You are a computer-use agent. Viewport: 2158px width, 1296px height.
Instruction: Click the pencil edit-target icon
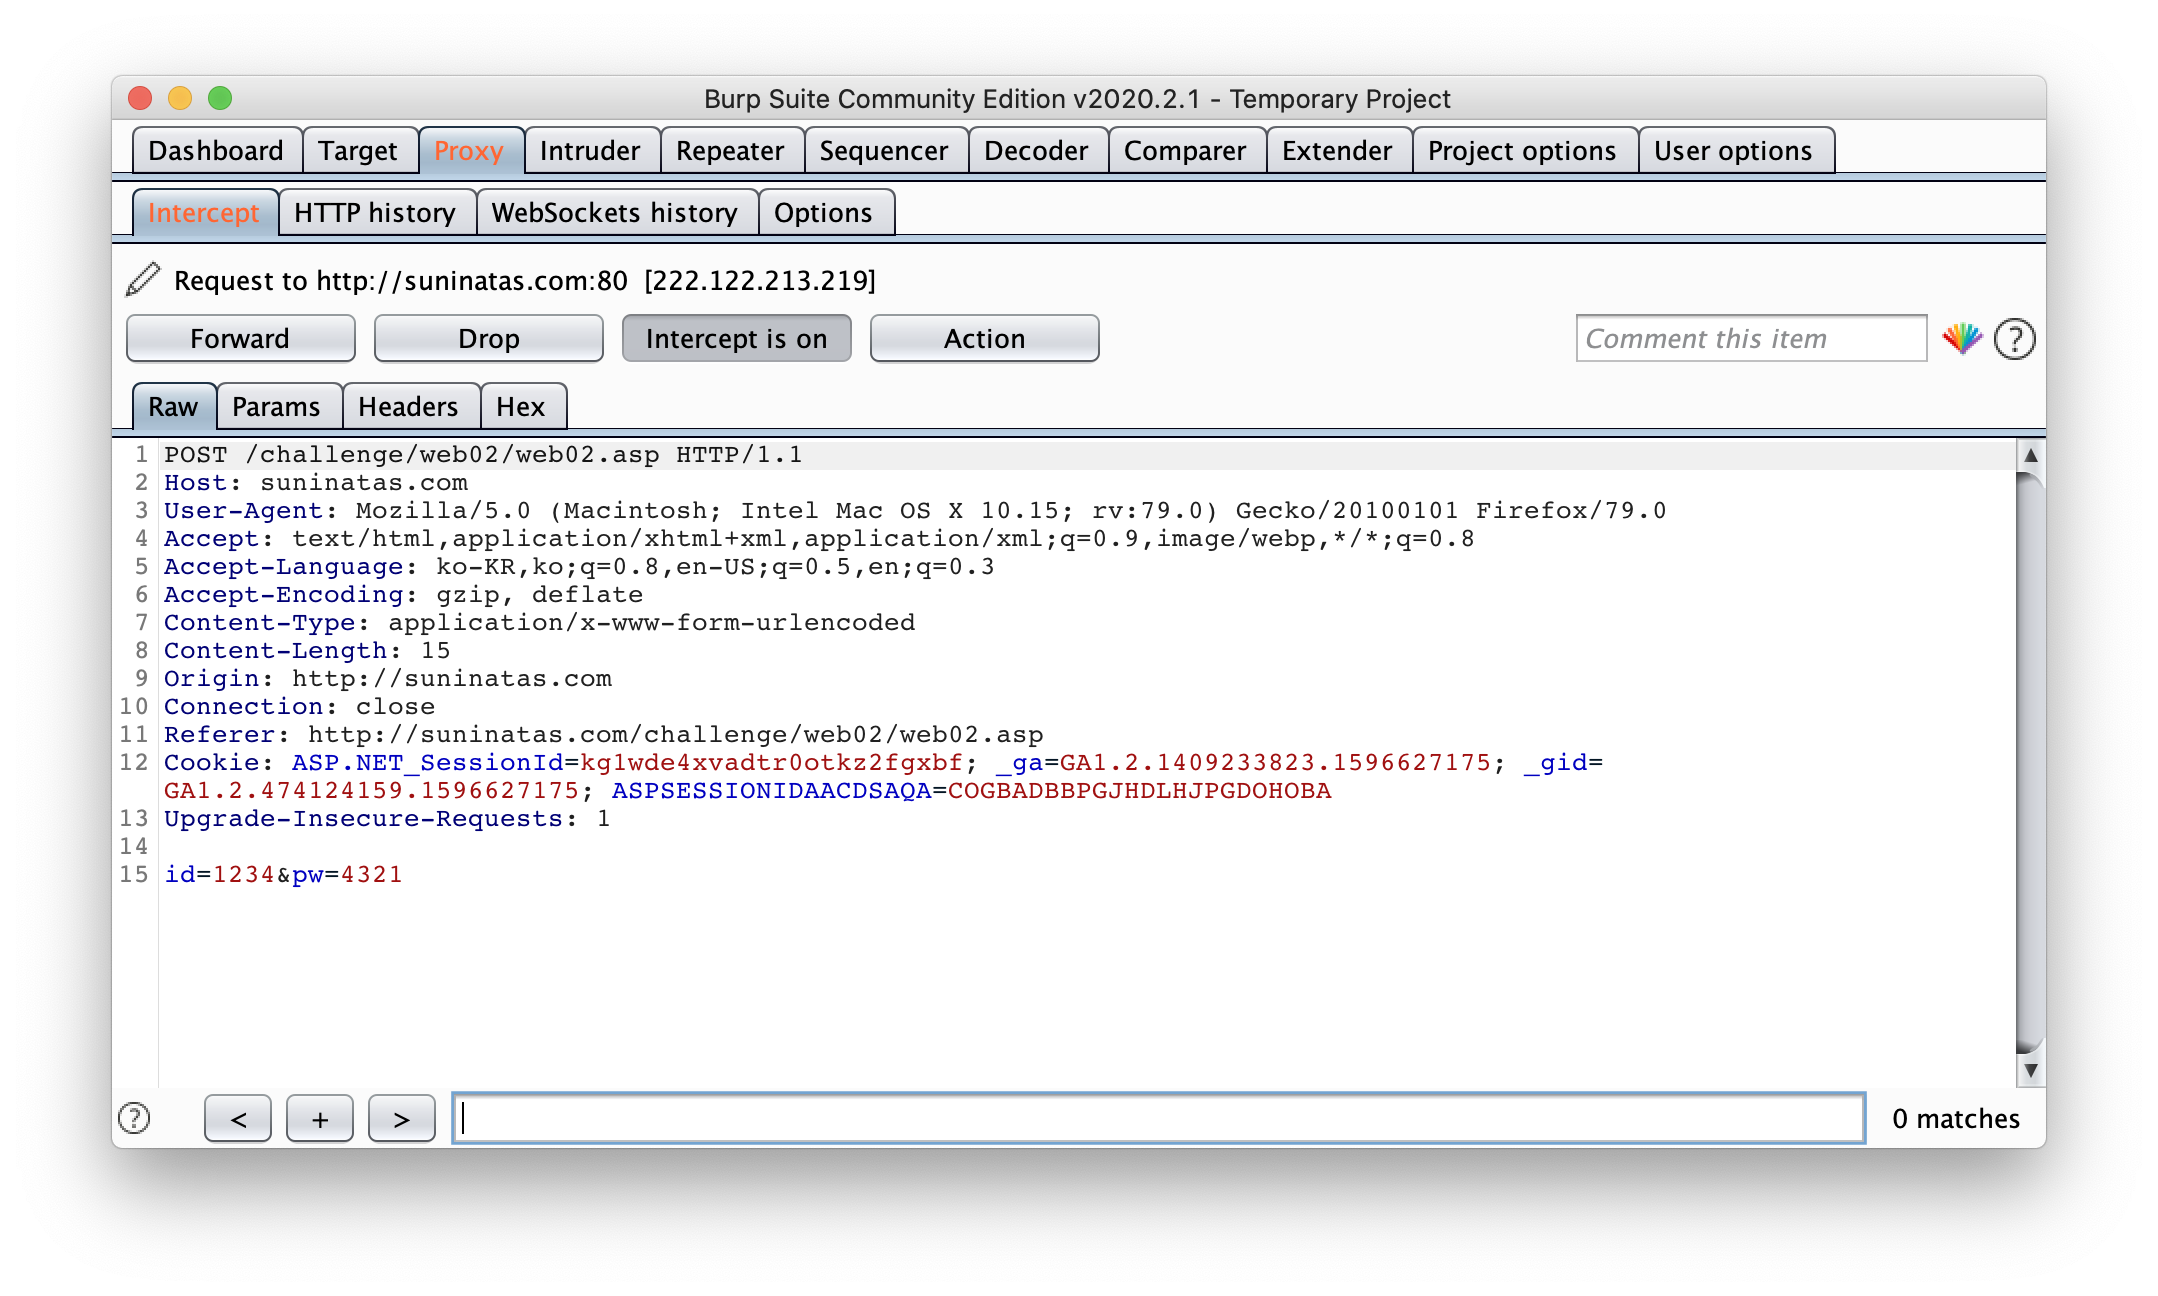(143, 279)
